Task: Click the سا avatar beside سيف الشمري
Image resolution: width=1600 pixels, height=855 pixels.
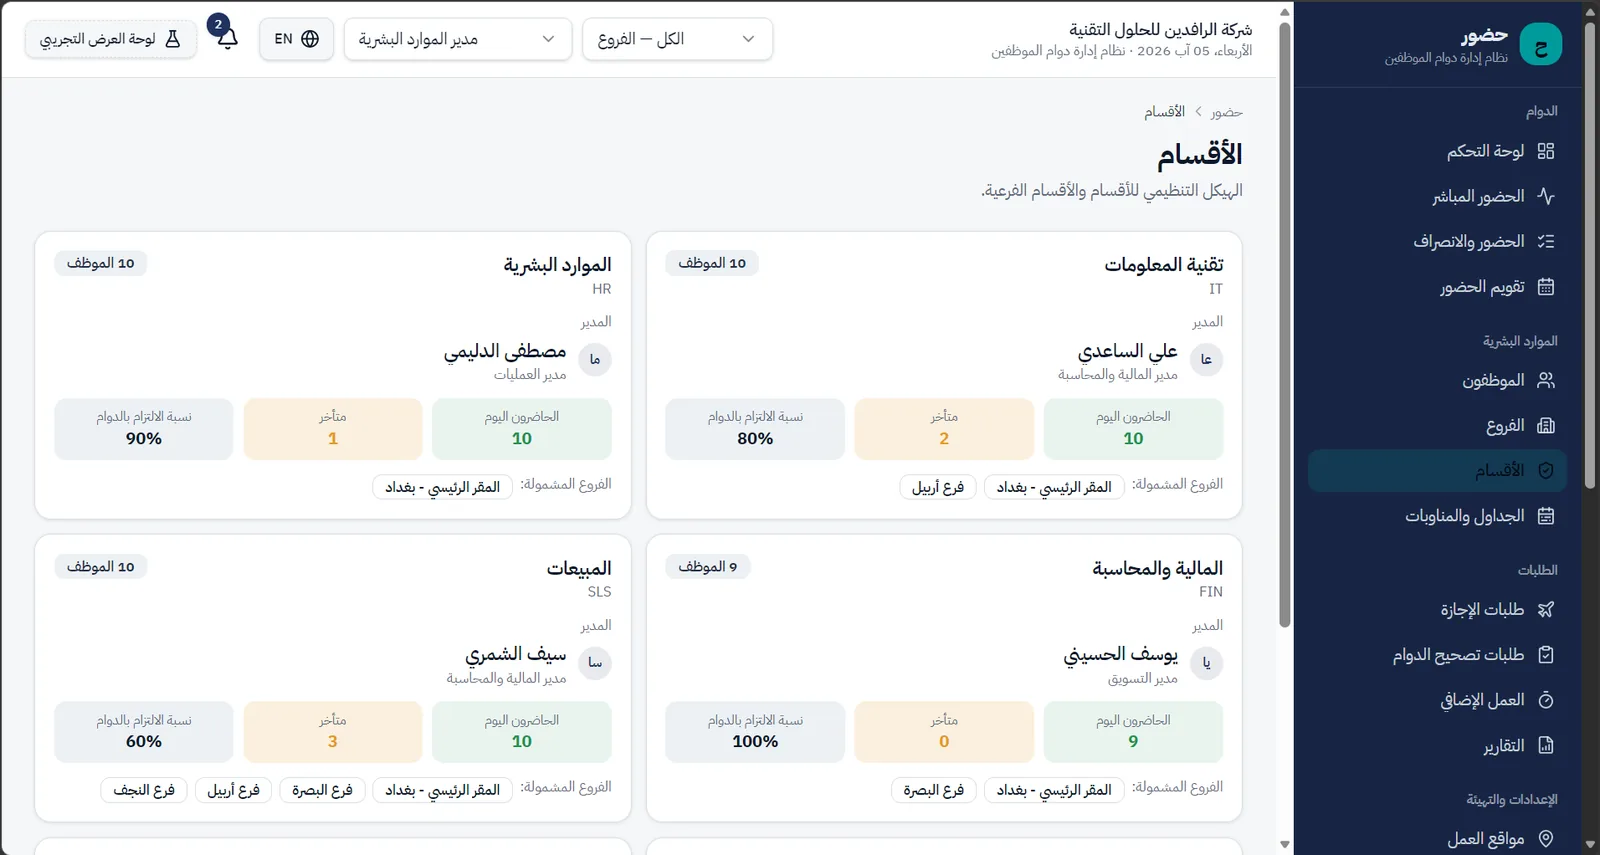Action: point(595,663)
